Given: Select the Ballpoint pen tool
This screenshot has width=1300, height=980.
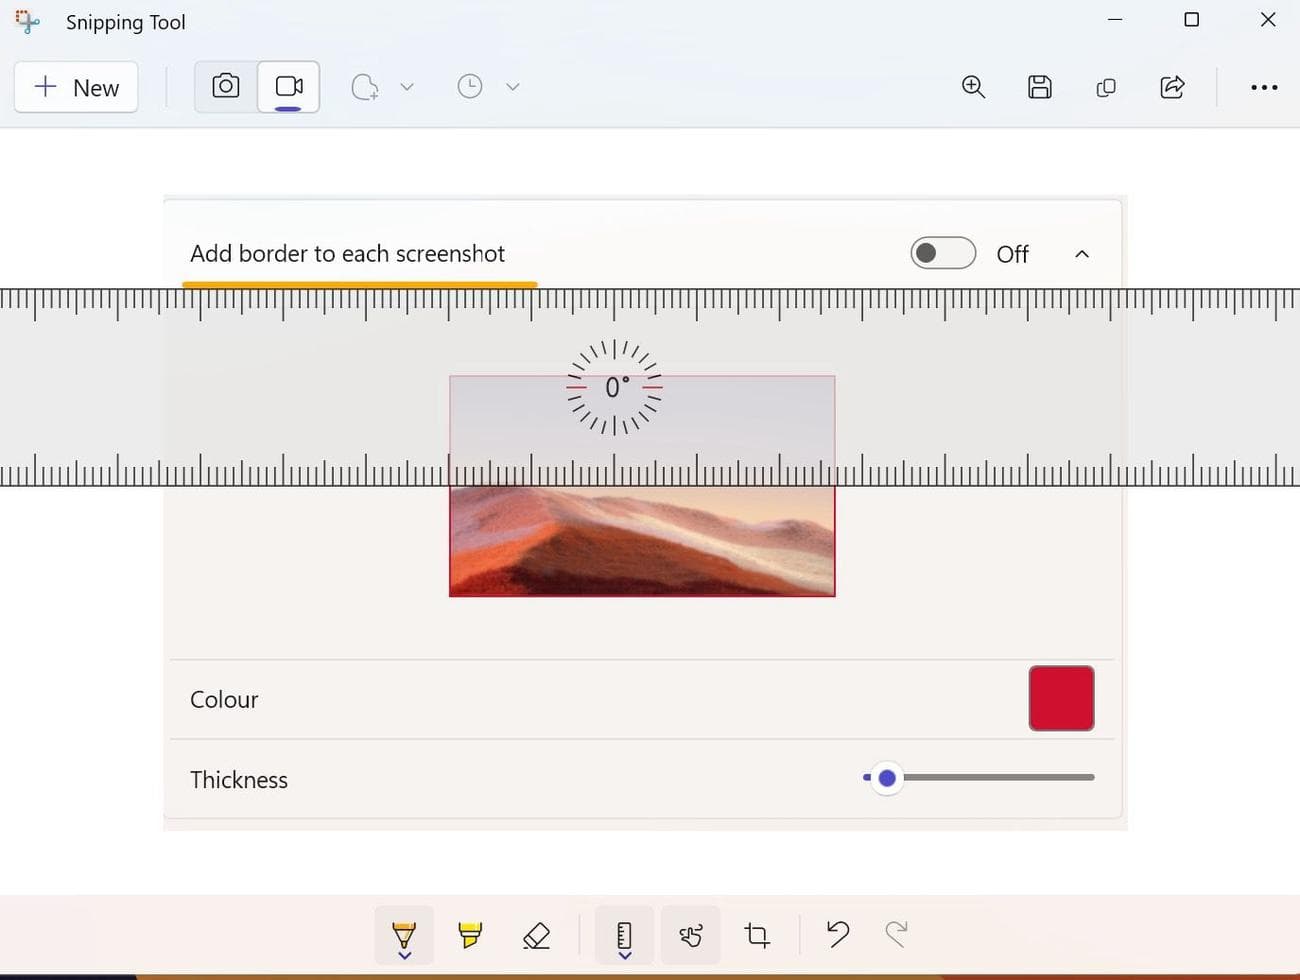Looking at the screenshot, I should click(x=404, y=935).
